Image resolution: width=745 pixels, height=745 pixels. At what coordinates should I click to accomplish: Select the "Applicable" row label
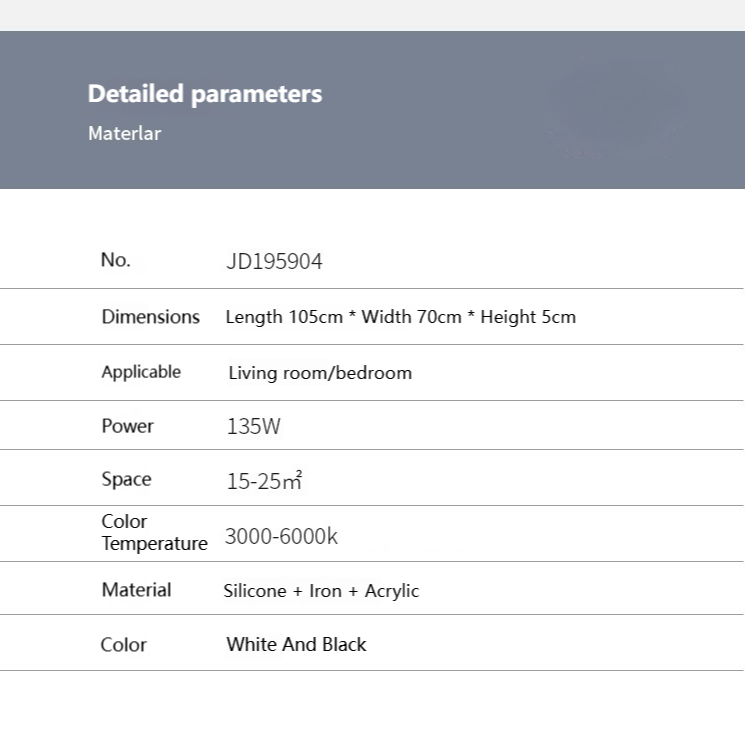click(141, 372)
